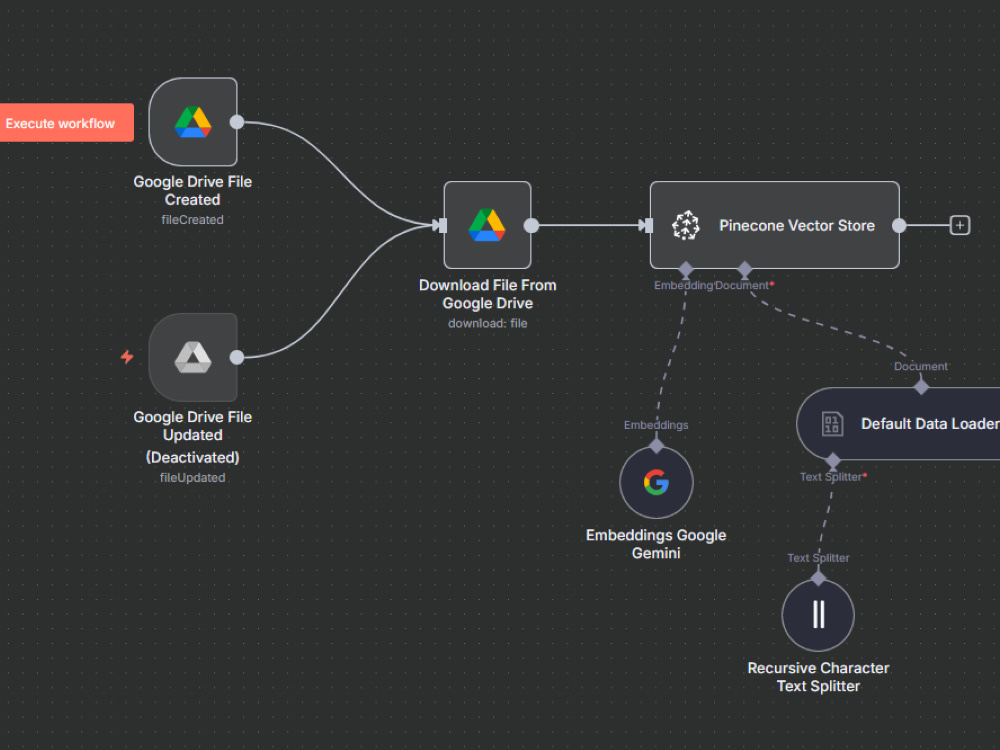Click the red lightning bolt trigger icon
Viewport: 1000px width, 750px height.
[x=127, y=357]
